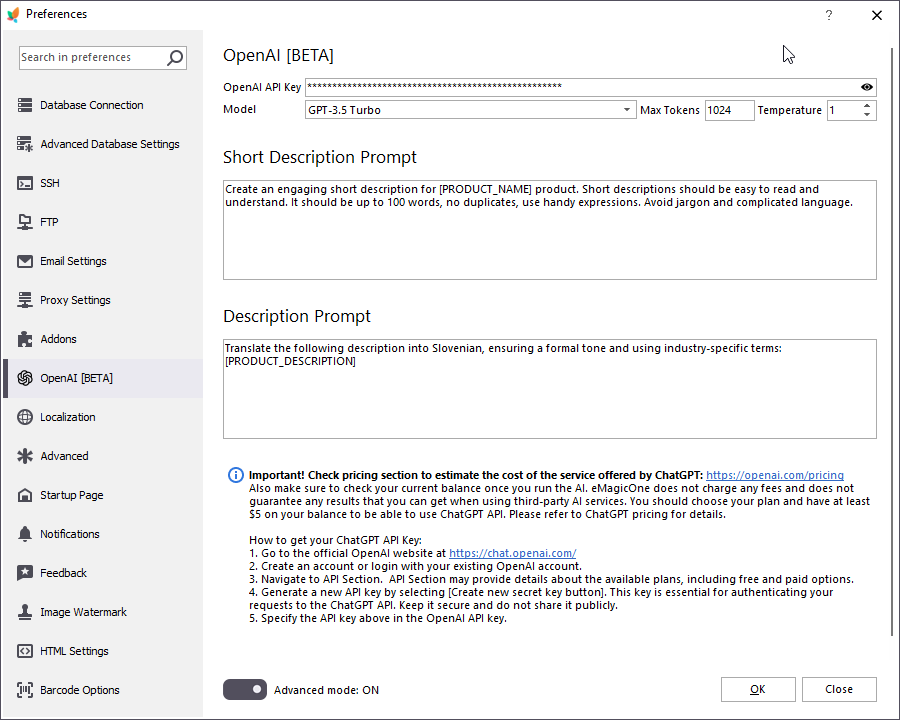The width and height of the screenshot is (900, 720).
Task: Increase Temperature with the up arrow
Action: pyautogui.click(x=867, y=105)
